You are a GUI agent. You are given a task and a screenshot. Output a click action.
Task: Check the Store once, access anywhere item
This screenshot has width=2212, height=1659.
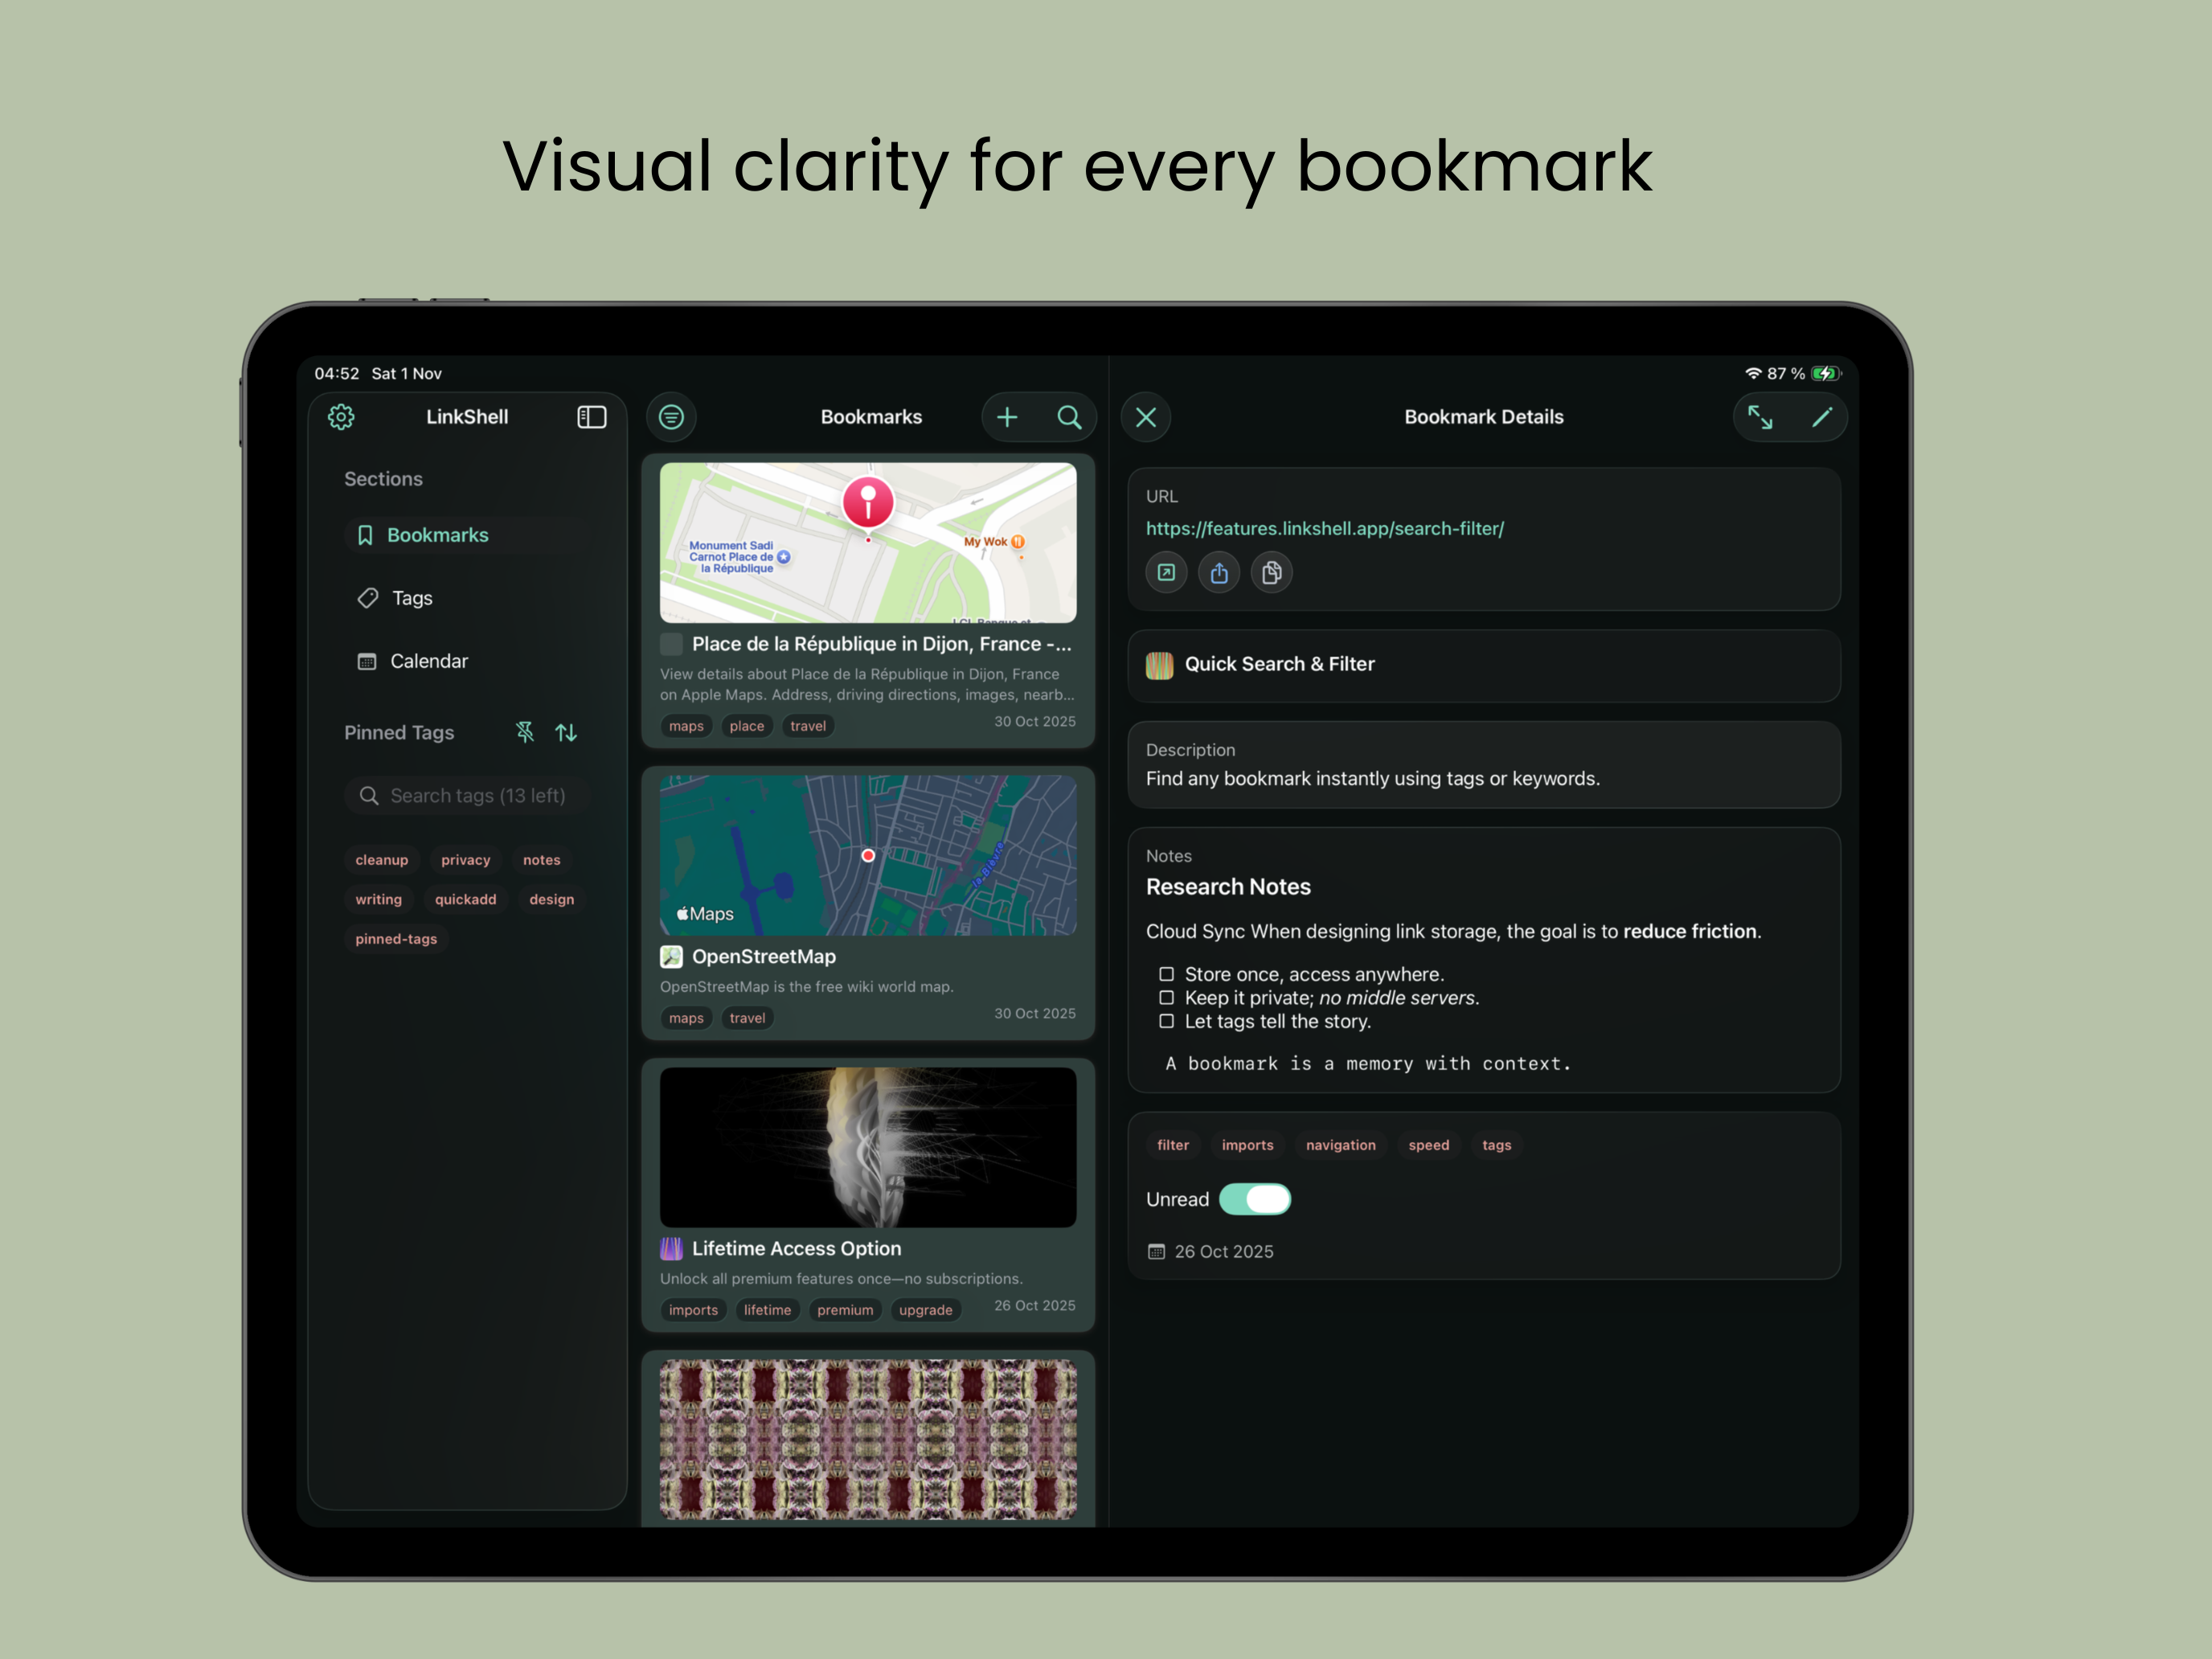[1166, 973]
